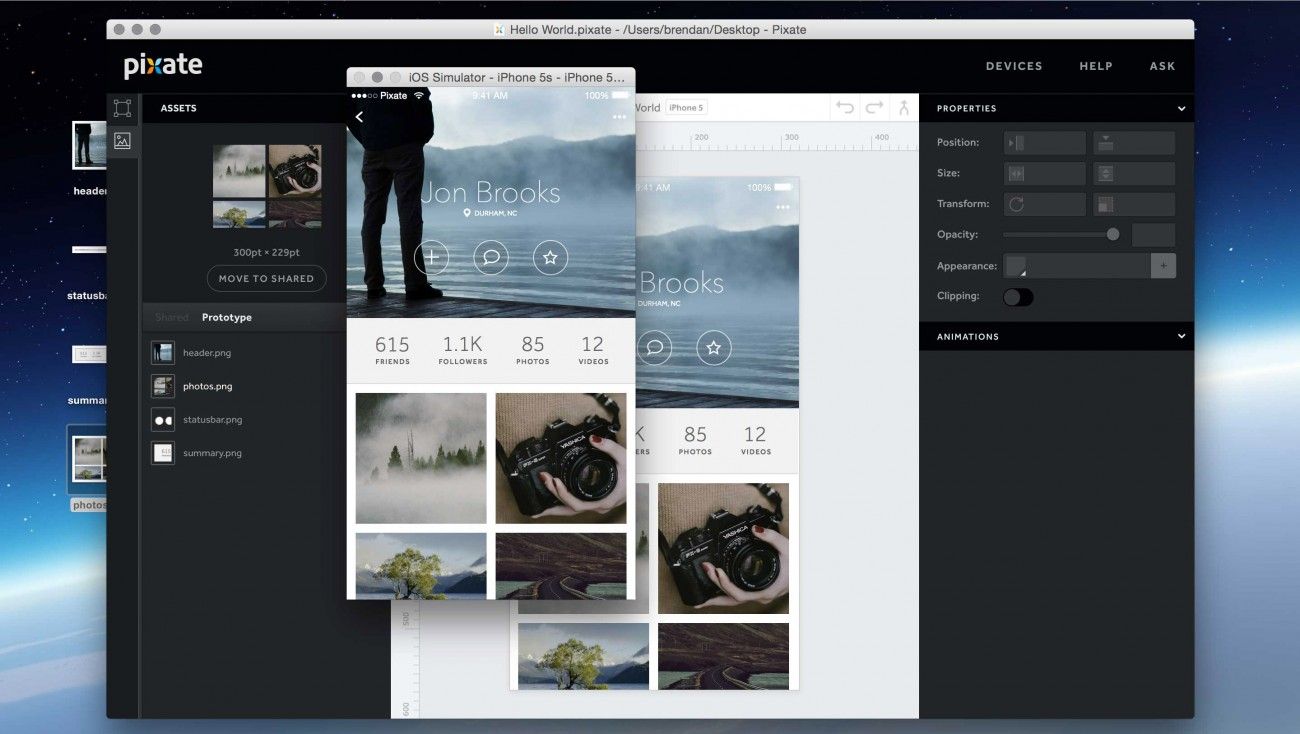Toggle the Clipping switch
Image resolution: width=1300 pixels, height=734 pixels.
click(x=1018, y=296)
